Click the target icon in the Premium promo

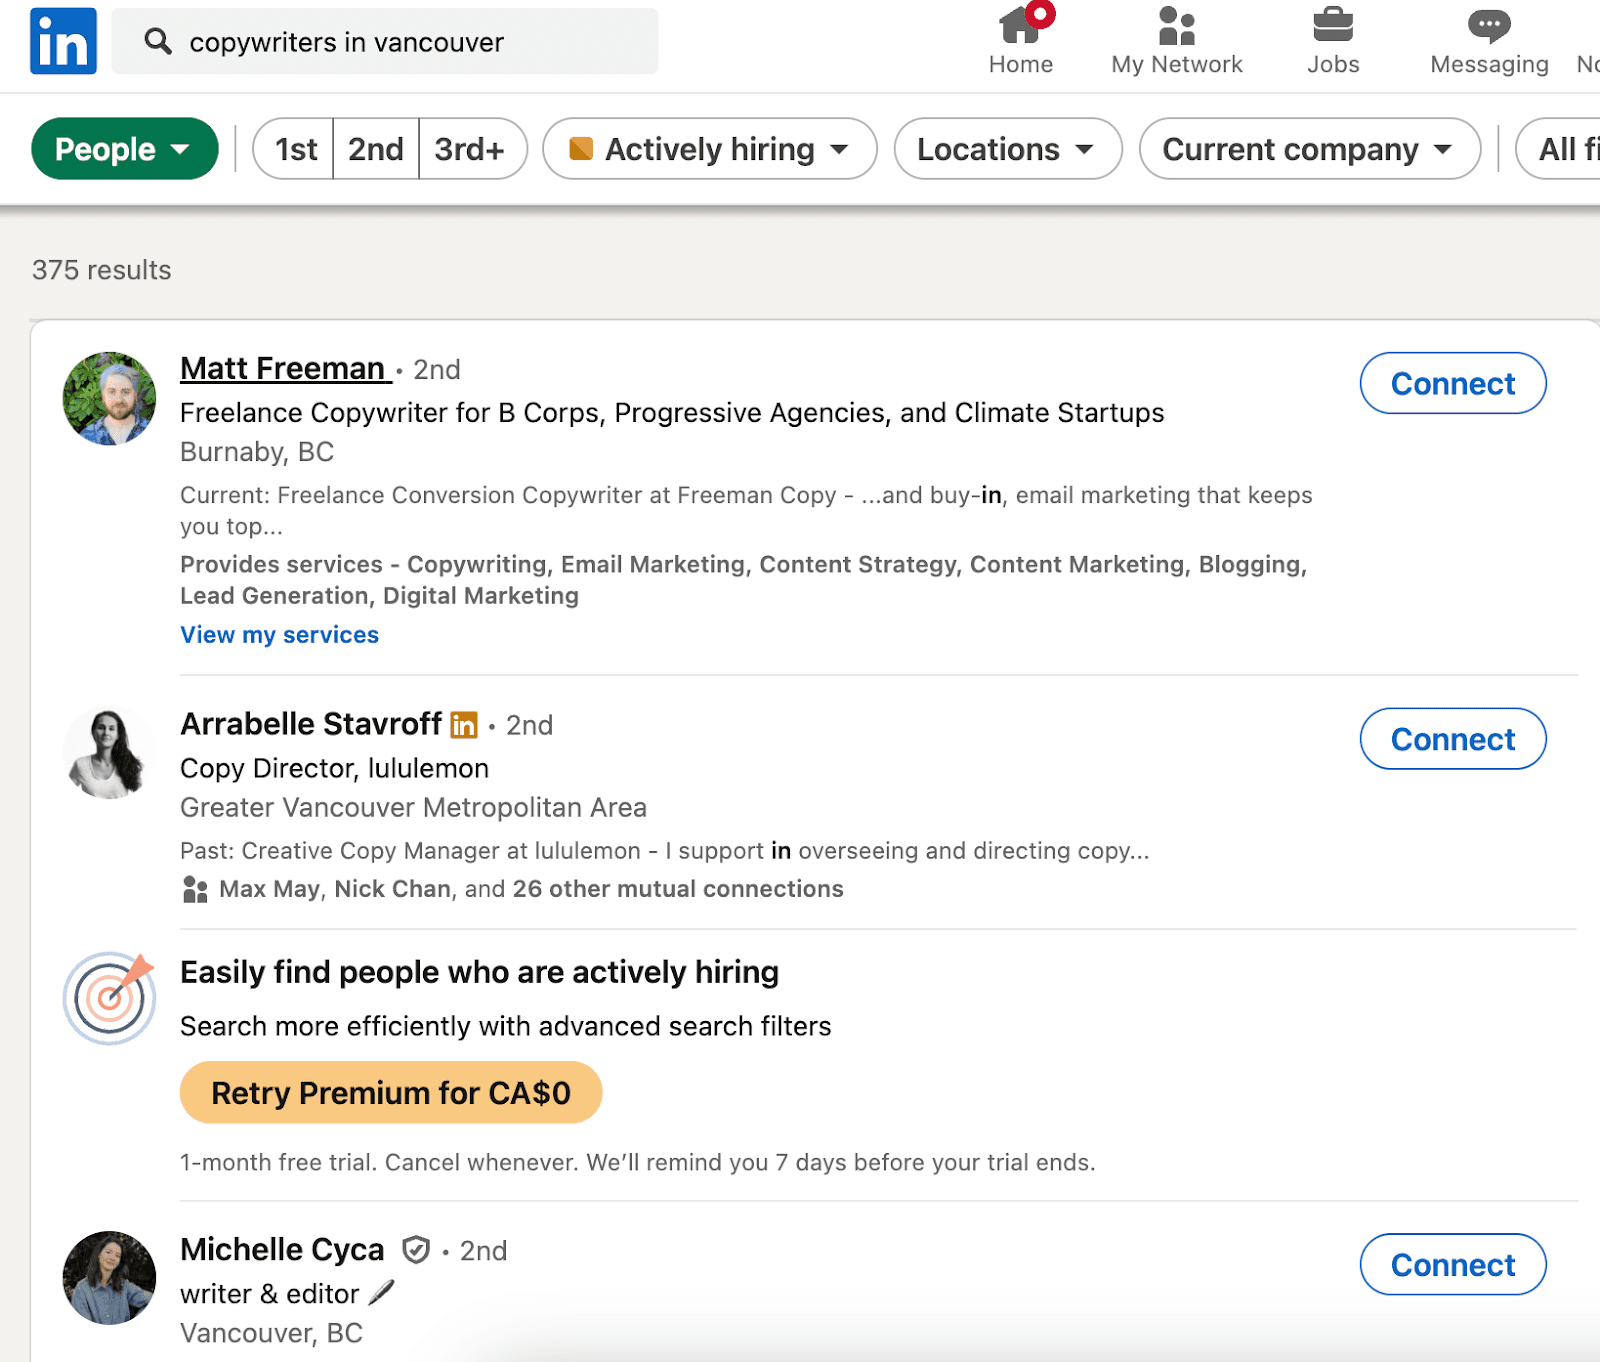(109, 997)
